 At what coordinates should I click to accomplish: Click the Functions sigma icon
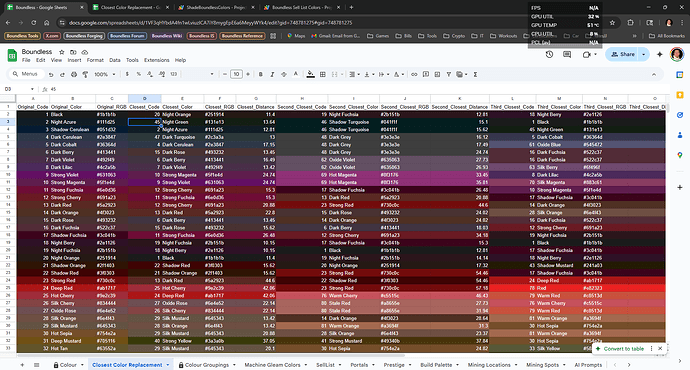tap(475, 74)
